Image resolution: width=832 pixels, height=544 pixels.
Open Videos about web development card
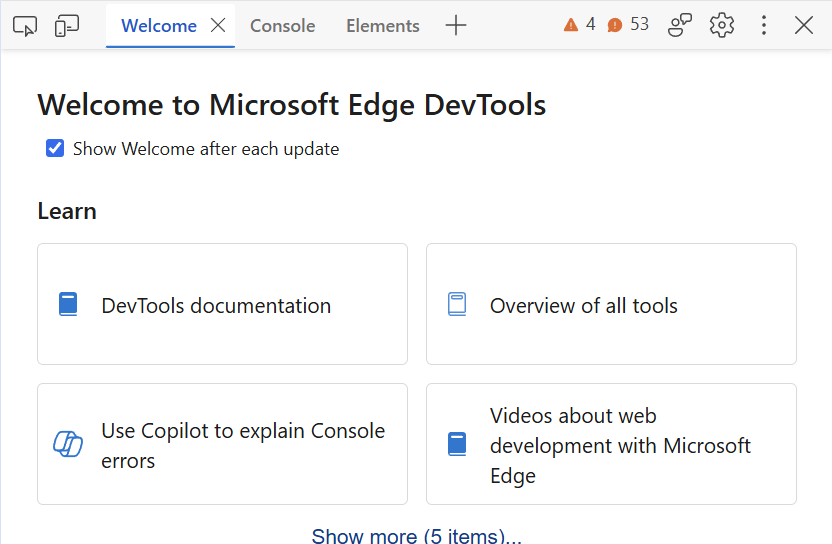611,444
